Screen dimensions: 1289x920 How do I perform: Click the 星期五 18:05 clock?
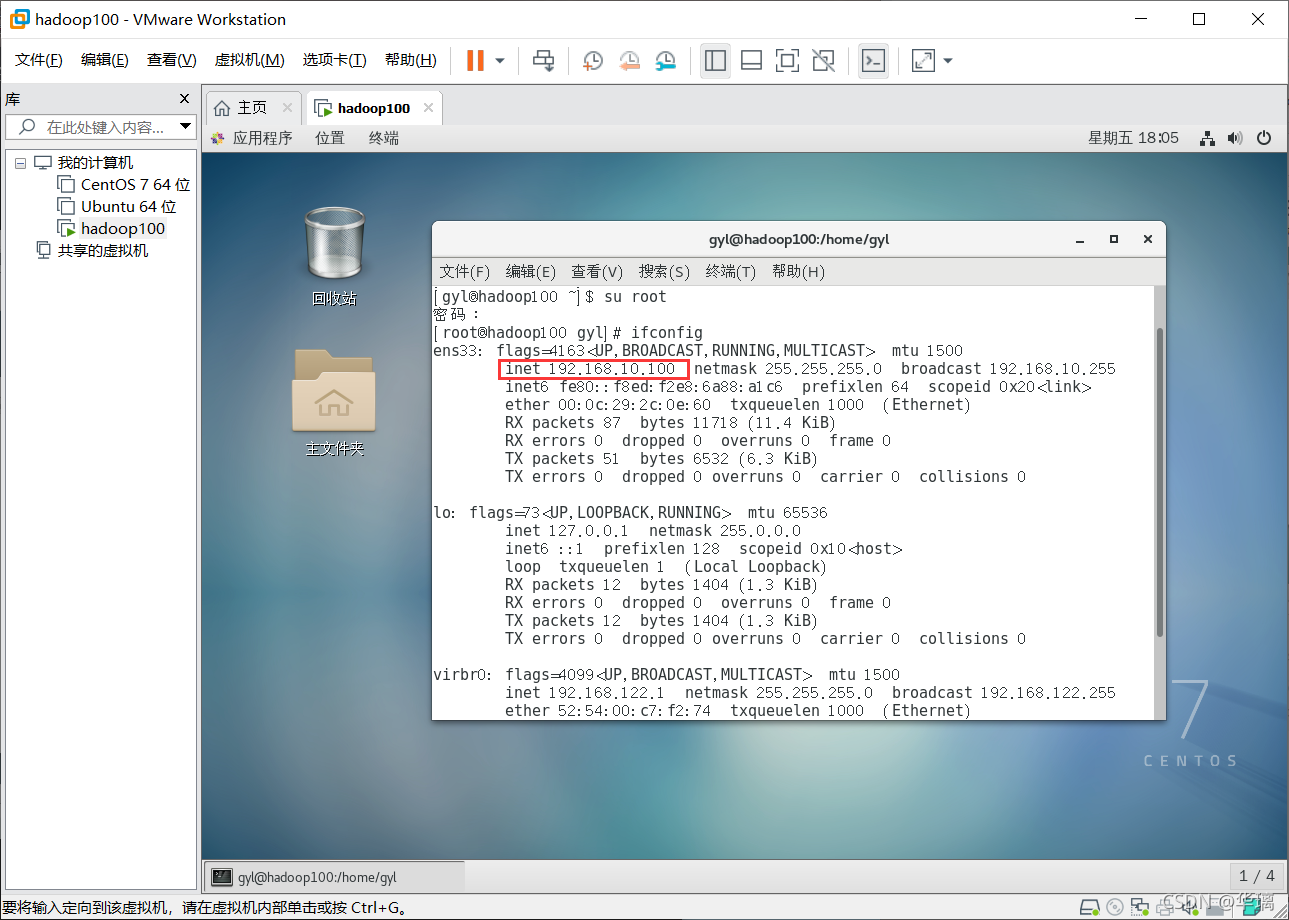(x=1133, y=138)
